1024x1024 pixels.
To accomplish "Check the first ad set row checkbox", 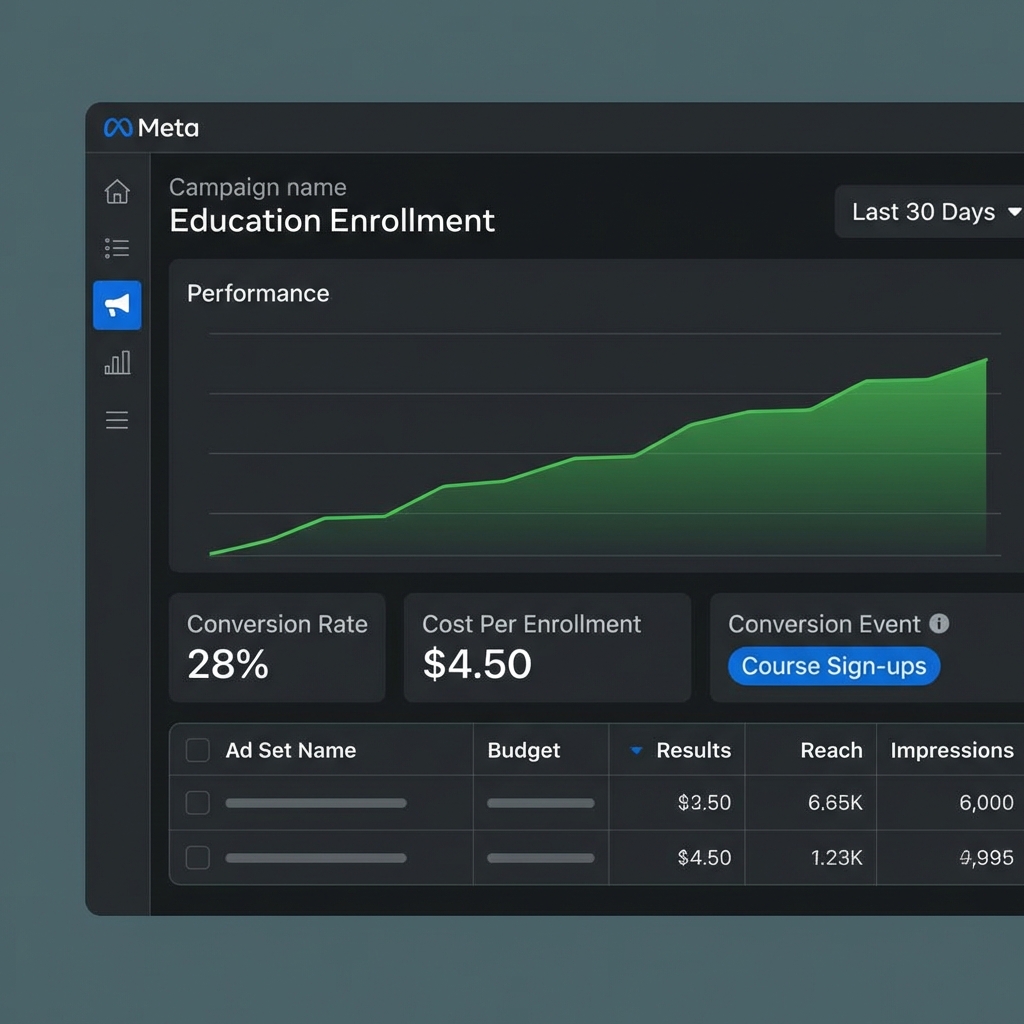I will pyautogui.click(x=198, y=803).
